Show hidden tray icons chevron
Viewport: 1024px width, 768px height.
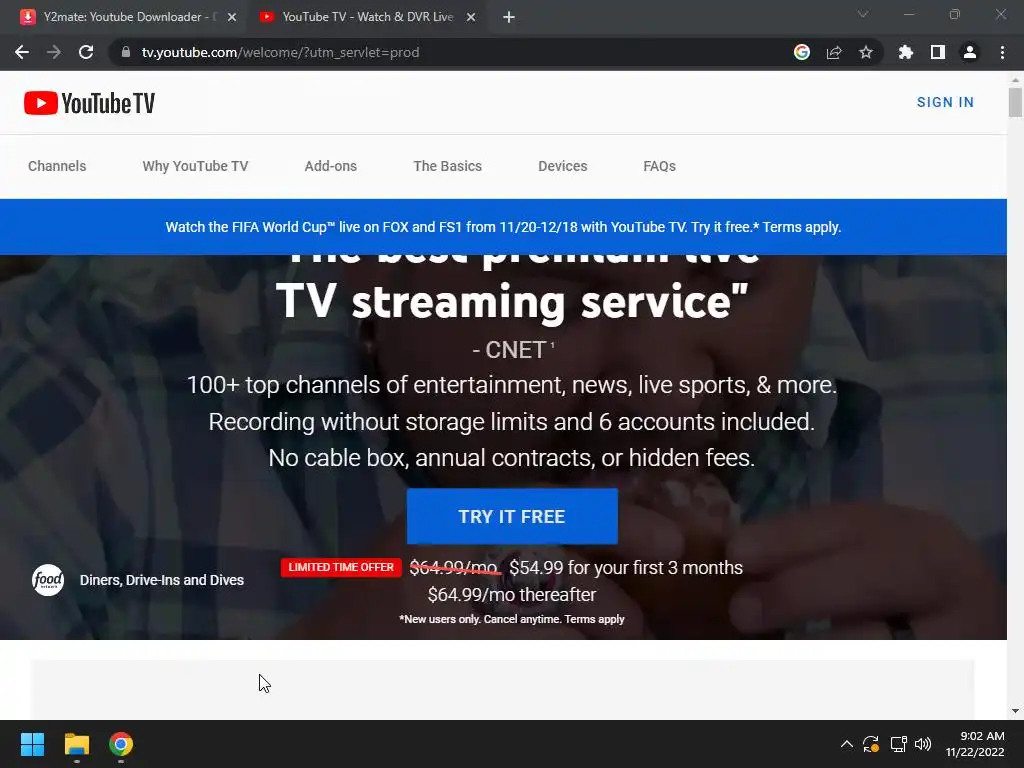coord(846,744)
